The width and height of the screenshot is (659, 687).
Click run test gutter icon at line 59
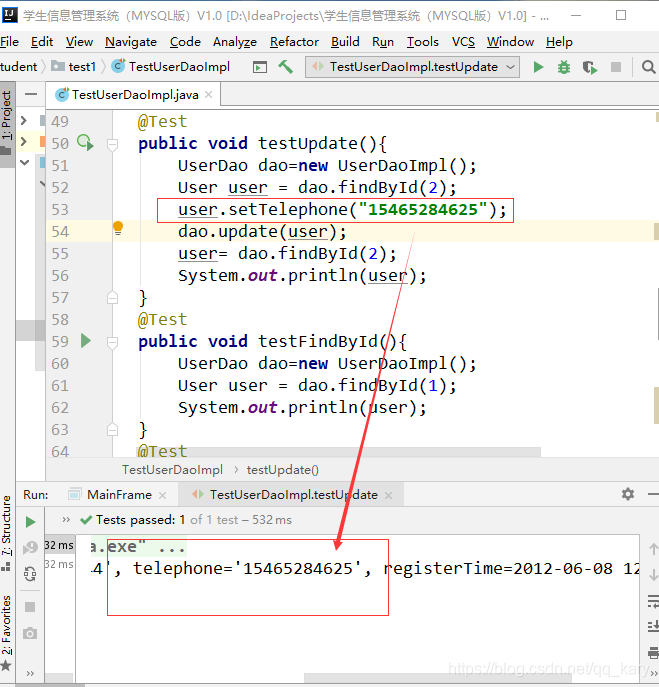86,341
